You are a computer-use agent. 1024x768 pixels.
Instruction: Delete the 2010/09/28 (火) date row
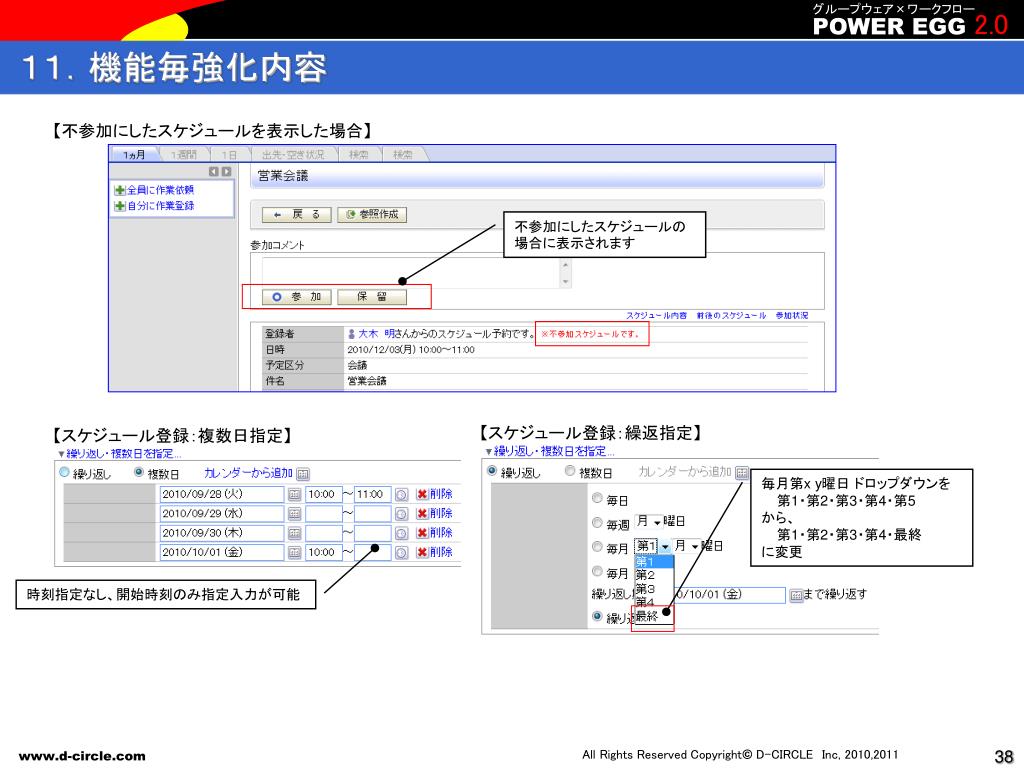click(x=434, y=494)
